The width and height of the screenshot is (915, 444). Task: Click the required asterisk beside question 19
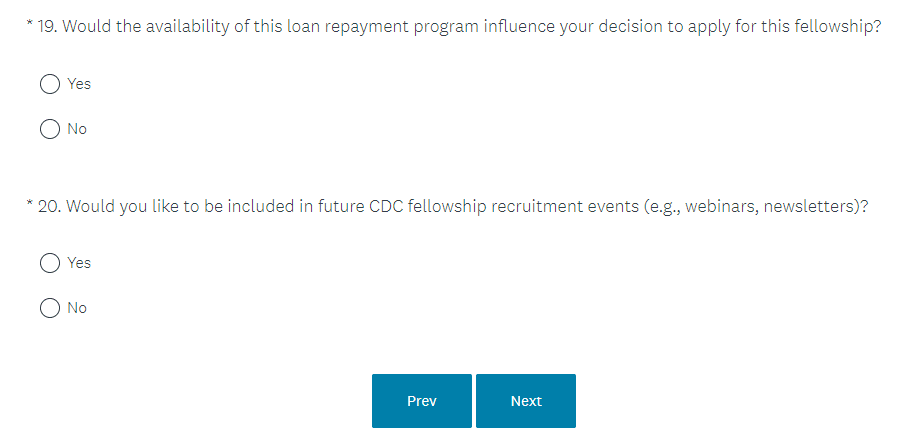tap(31, 24)
